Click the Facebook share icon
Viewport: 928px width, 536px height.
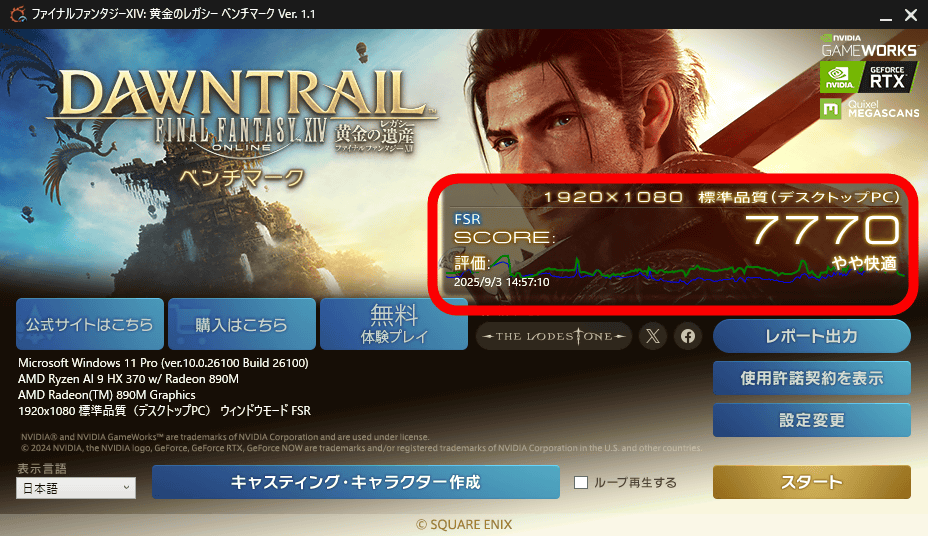click(688, 336)
